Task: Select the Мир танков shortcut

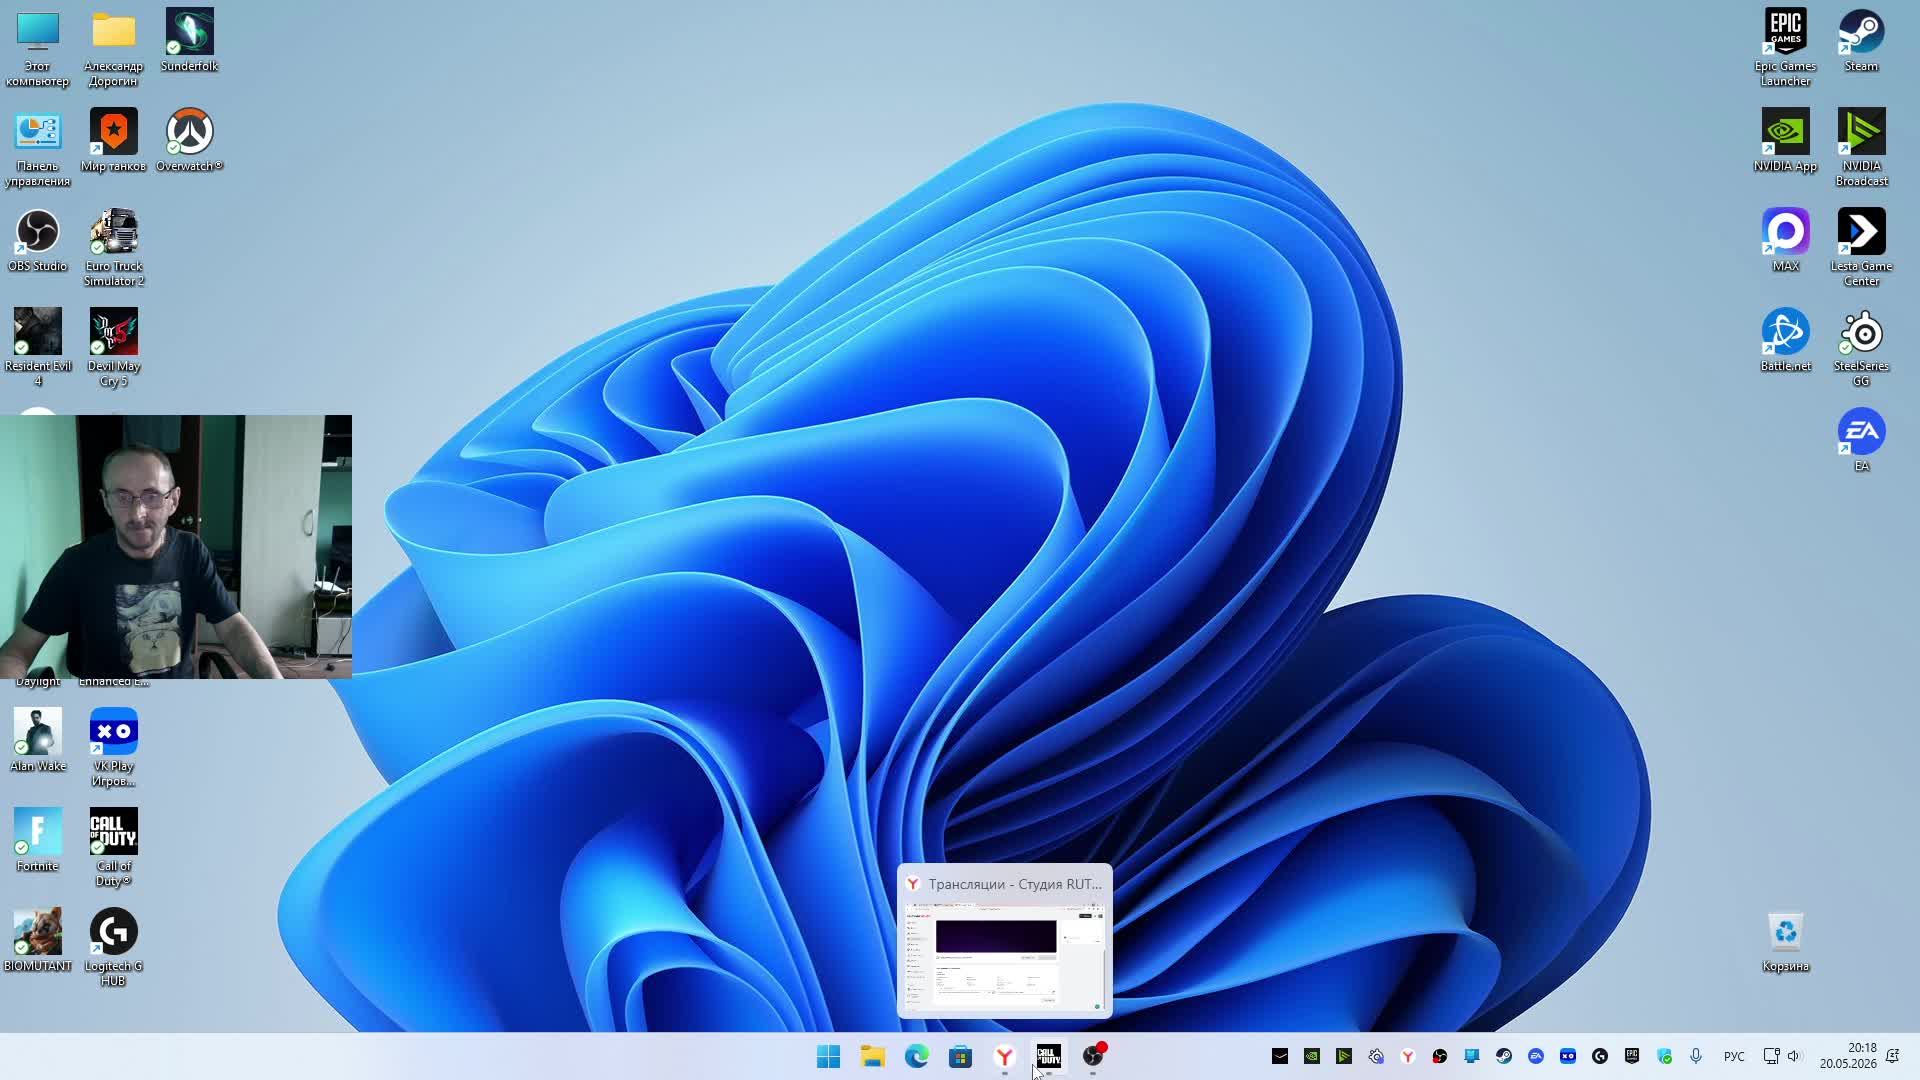Action: coord(113,140)
